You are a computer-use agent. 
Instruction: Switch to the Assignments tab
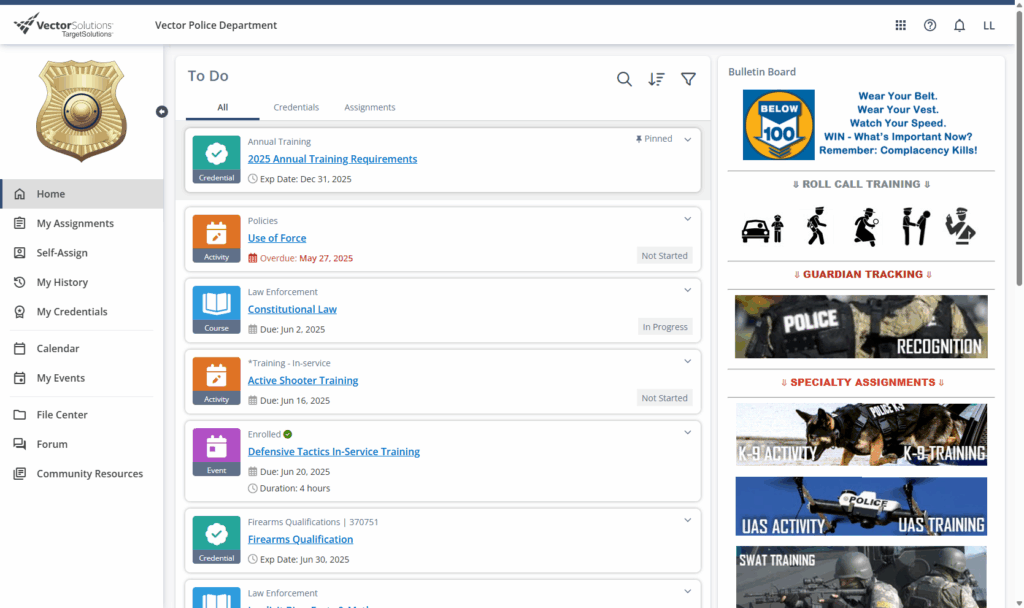(370, 107)
